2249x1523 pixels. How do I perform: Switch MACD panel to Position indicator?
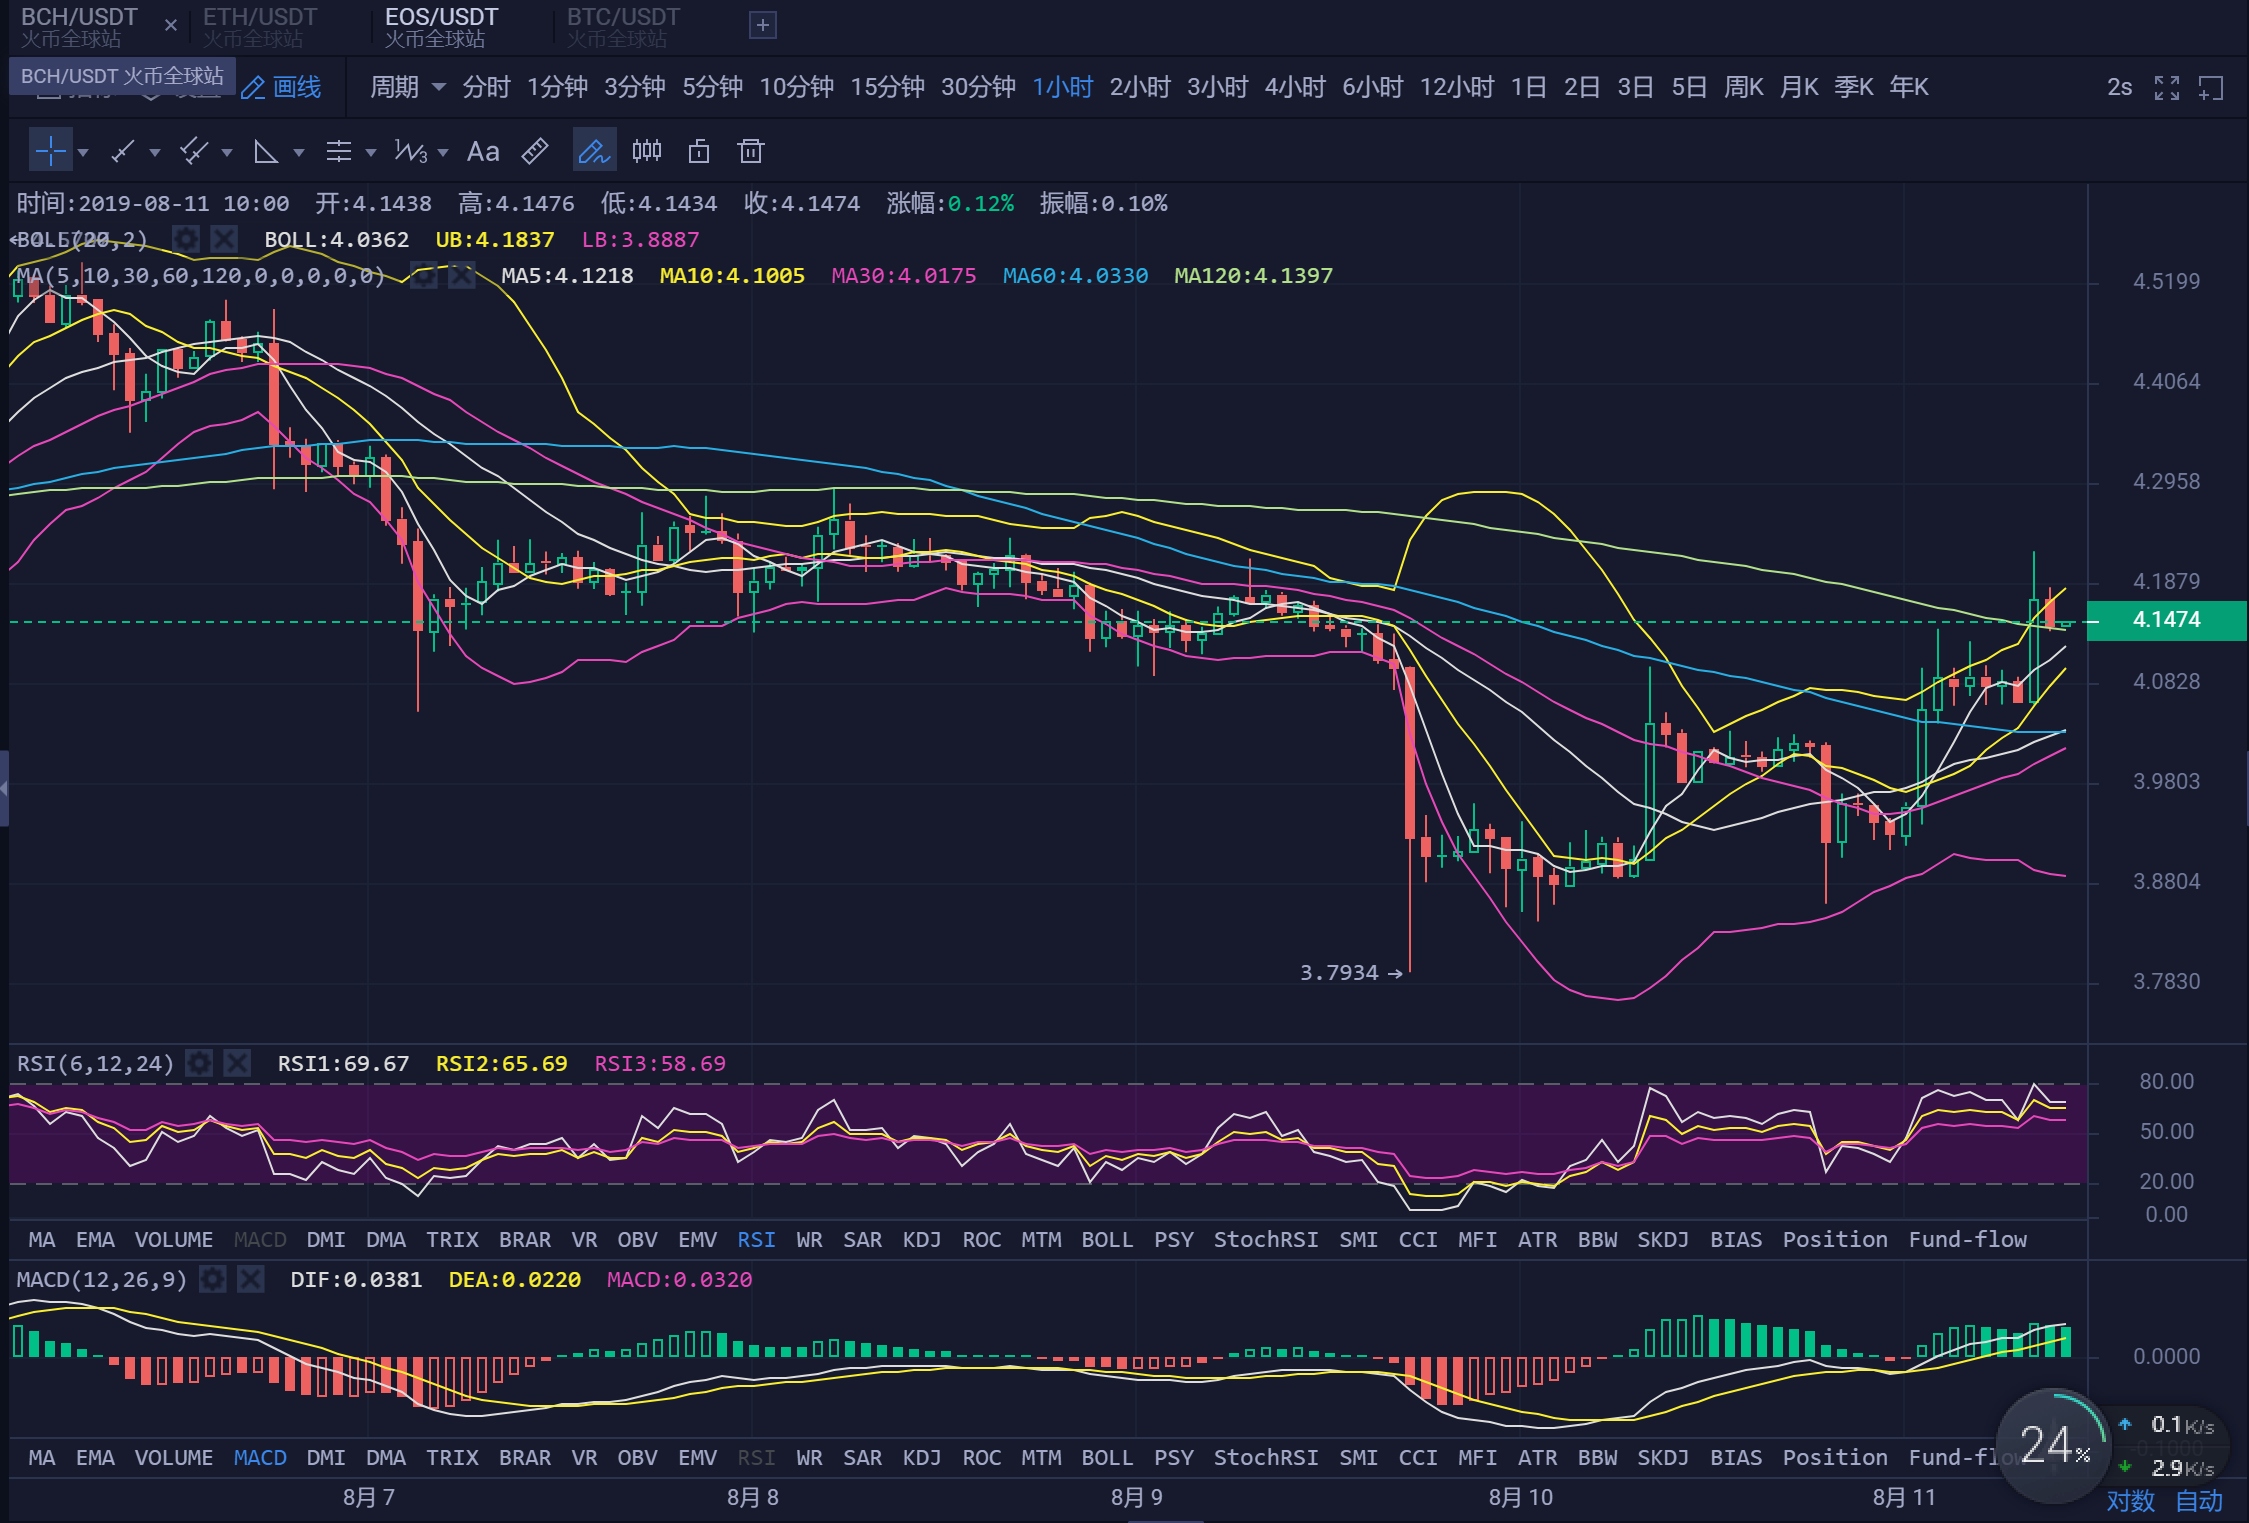pos(1835,1457)
